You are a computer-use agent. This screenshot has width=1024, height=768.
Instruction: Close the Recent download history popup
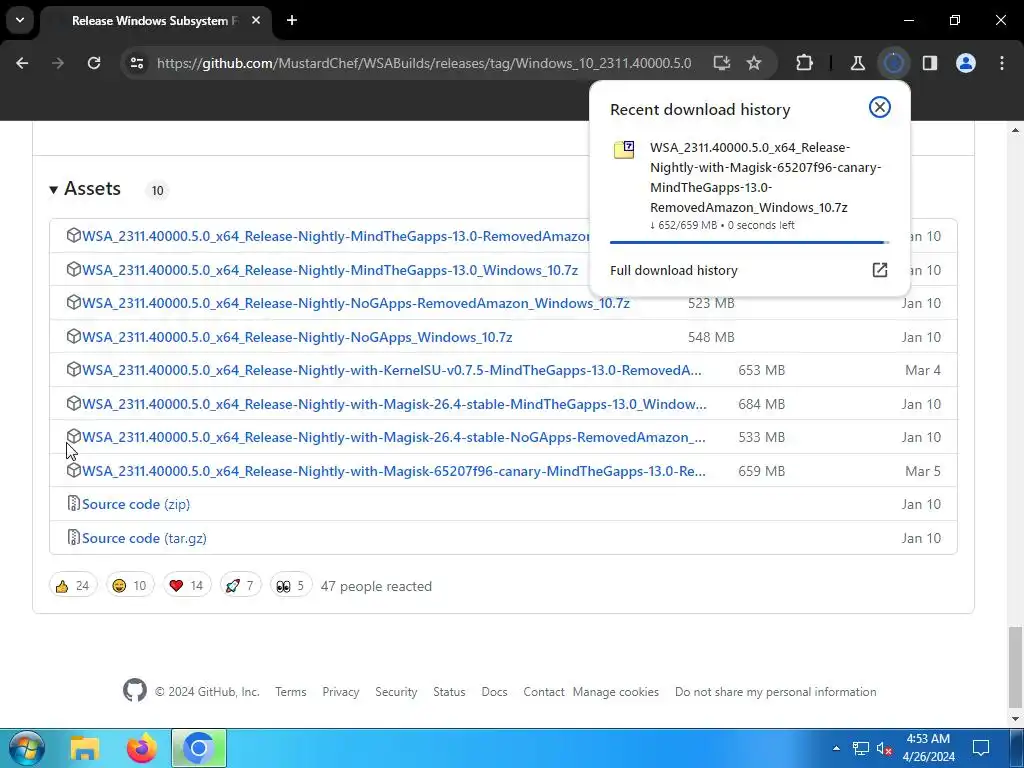coord(880,107)
